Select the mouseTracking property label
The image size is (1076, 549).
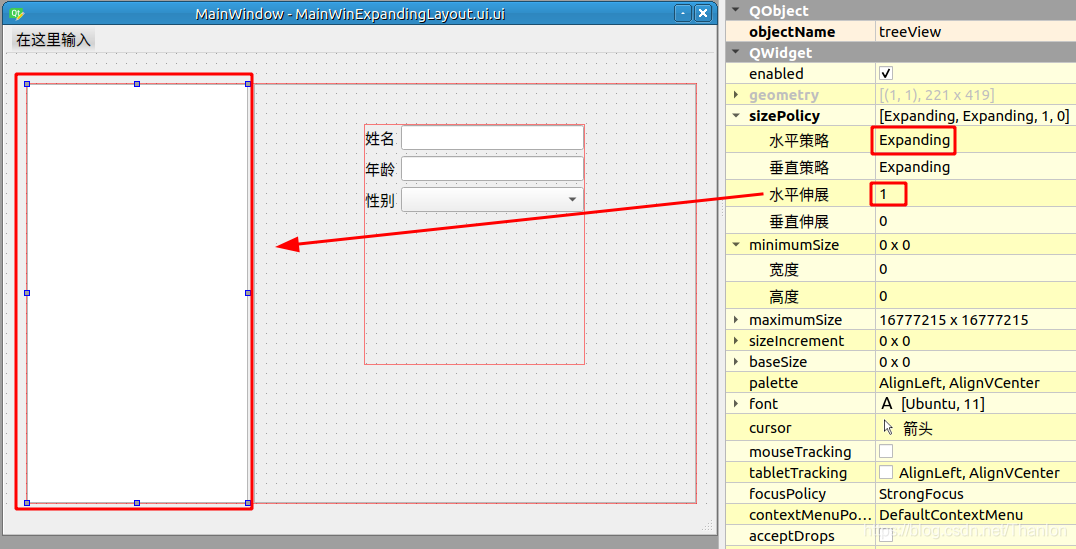point(800,452)
